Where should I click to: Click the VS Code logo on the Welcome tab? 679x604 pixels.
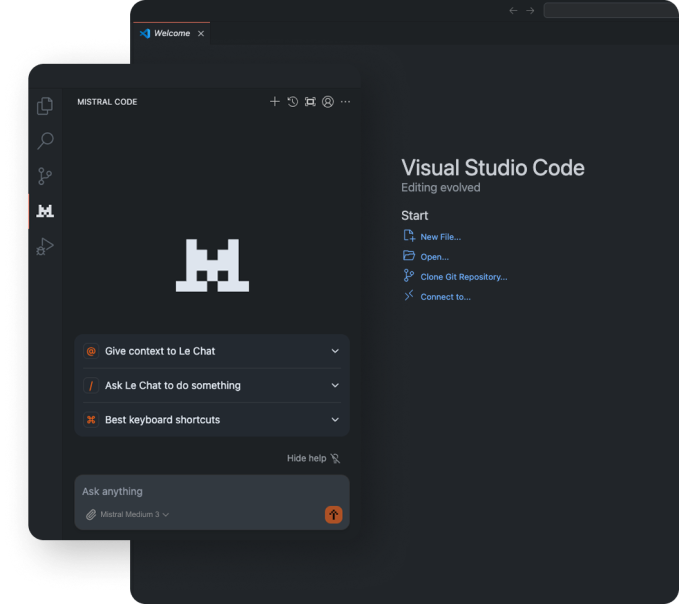click(x=145, y=33)
